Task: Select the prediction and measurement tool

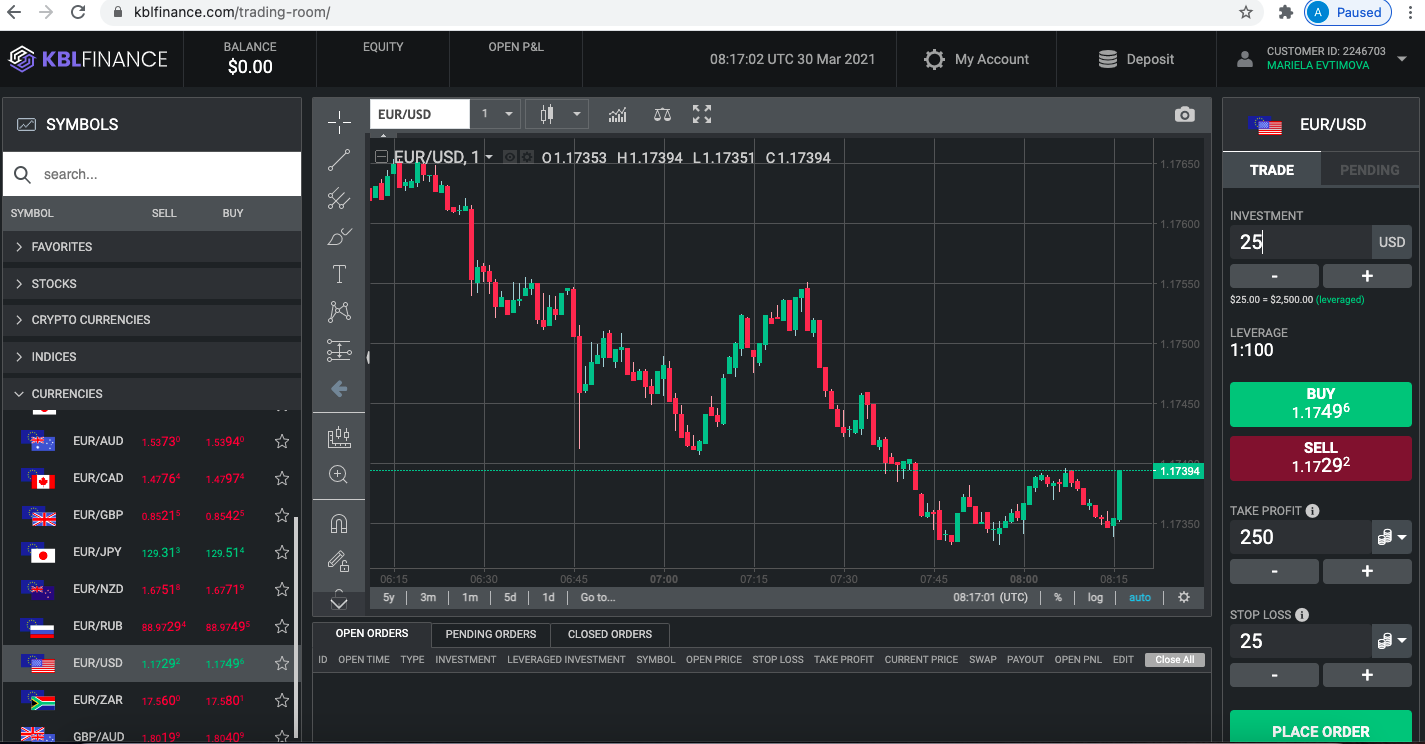Action: [339, 350]
